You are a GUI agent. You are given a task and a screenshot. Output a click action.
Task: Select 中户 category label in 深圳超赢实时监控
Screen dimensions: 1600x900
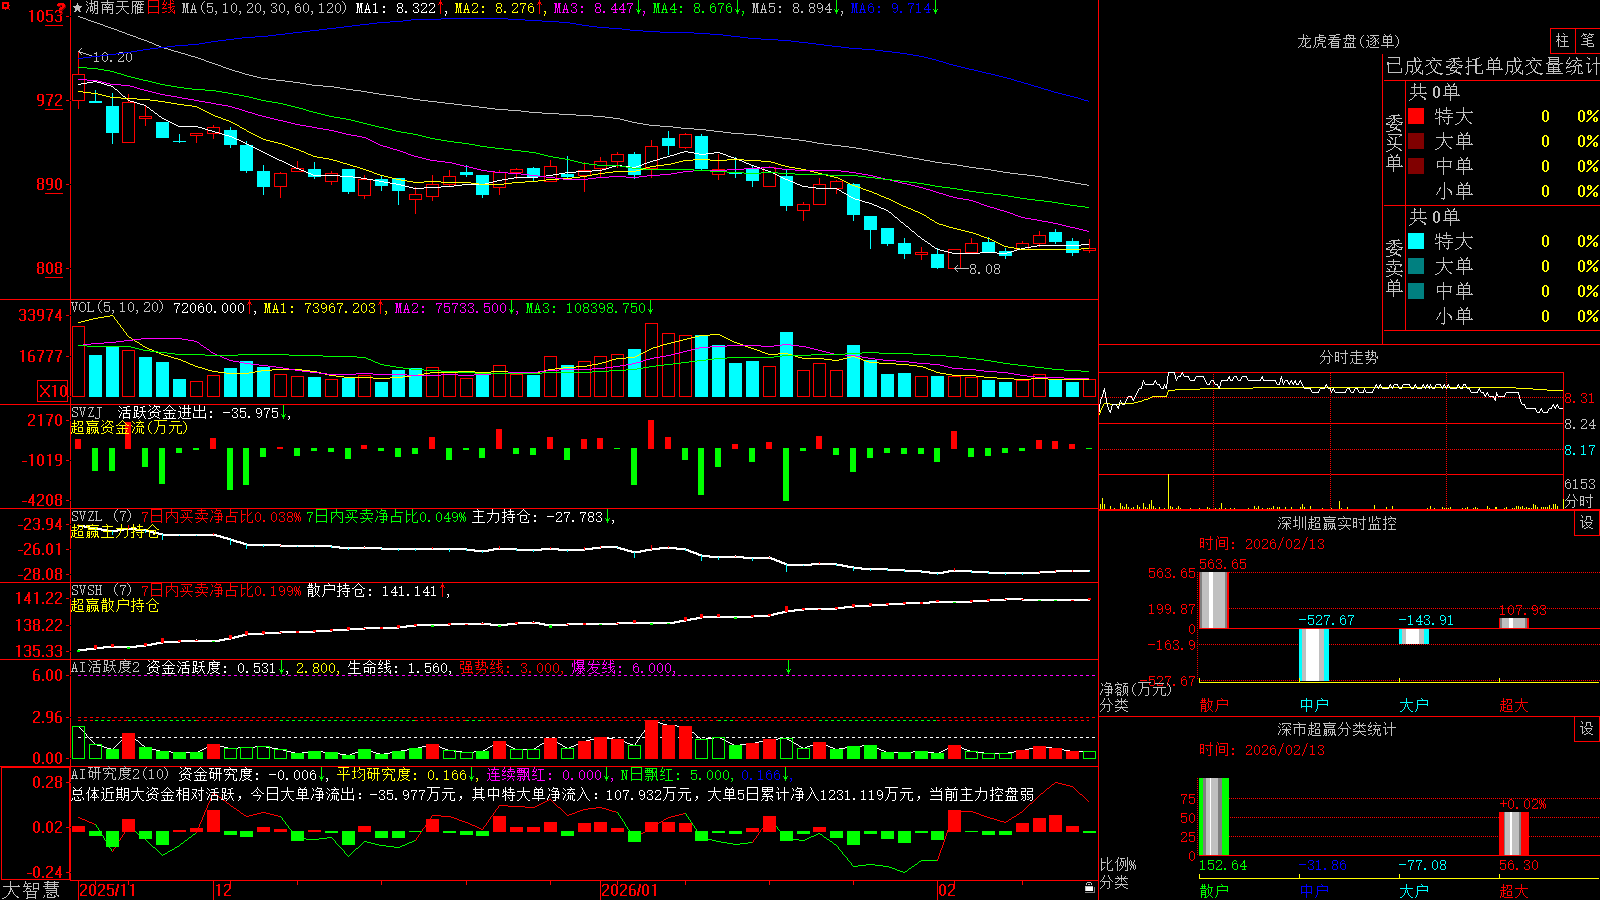(1313, 705)
